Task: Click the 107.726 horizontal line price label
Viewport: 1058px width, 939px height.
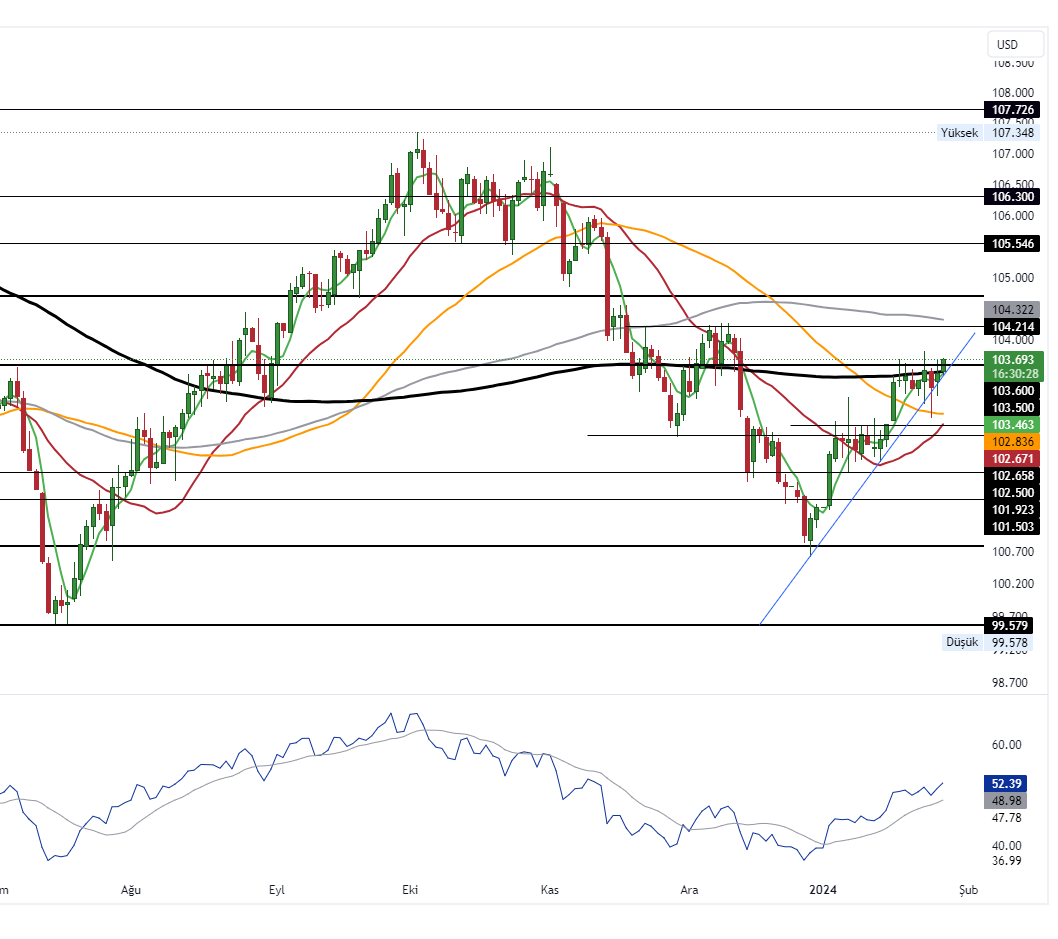Action: point(1012,109)
